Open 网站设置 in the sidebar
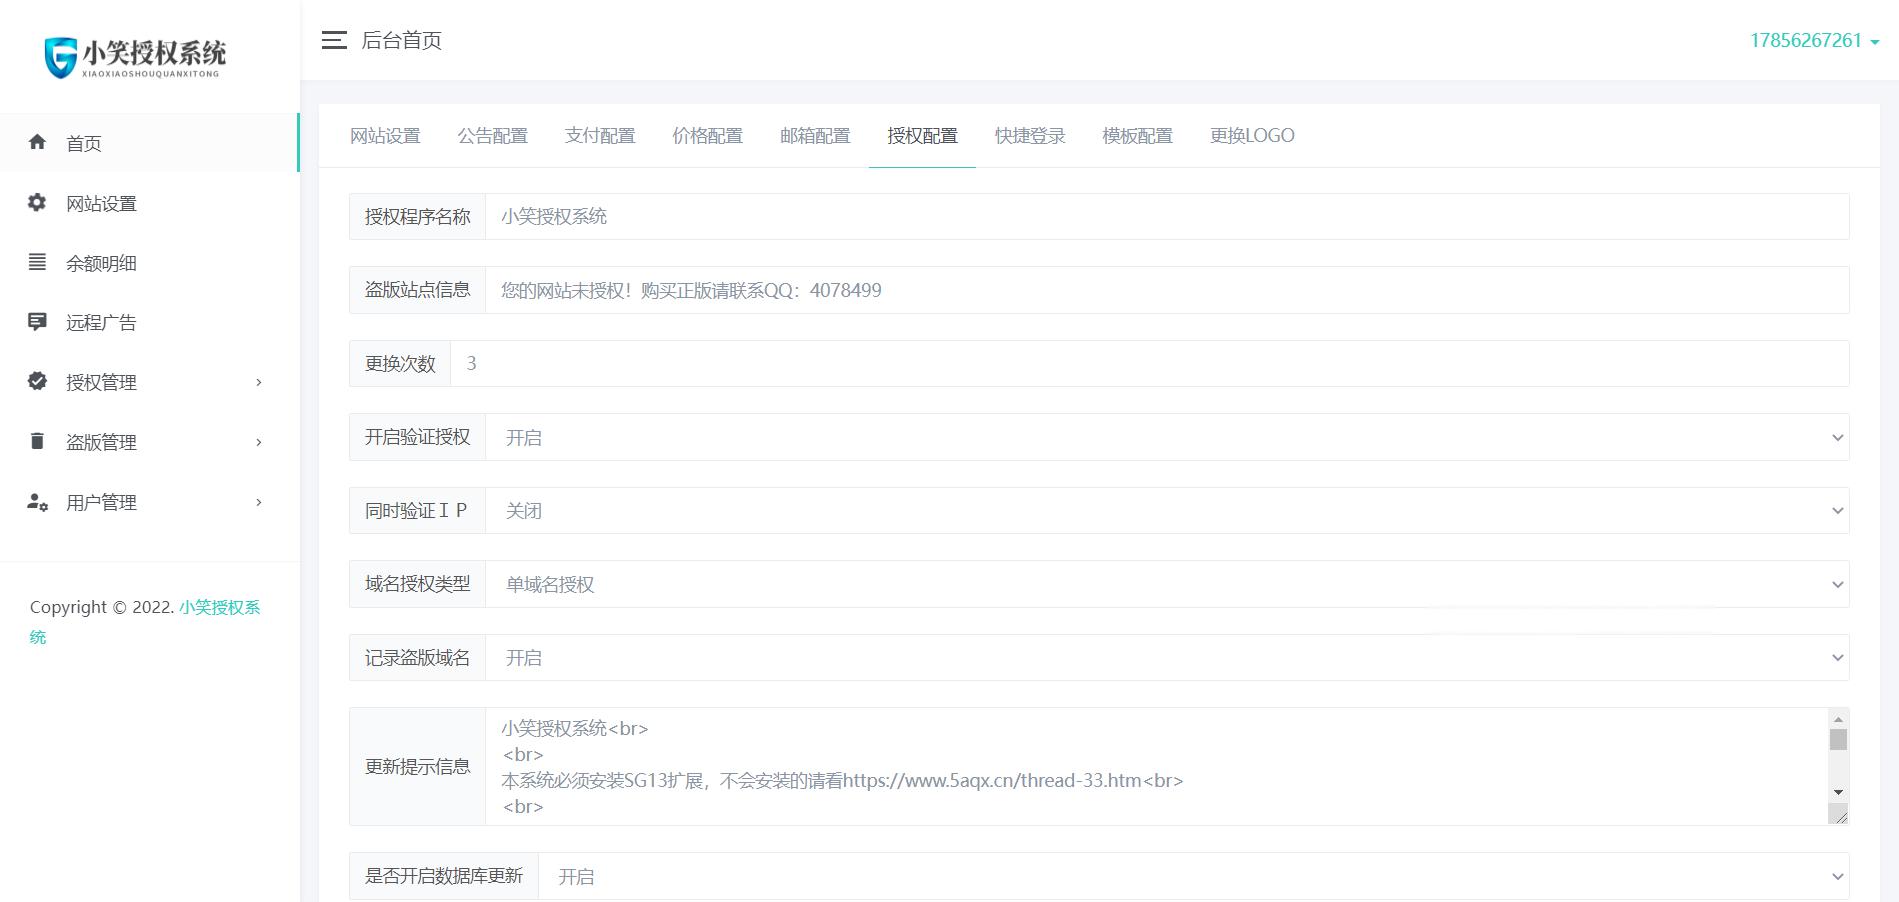This screenshot has height=902, width=1899. point(149,203)
